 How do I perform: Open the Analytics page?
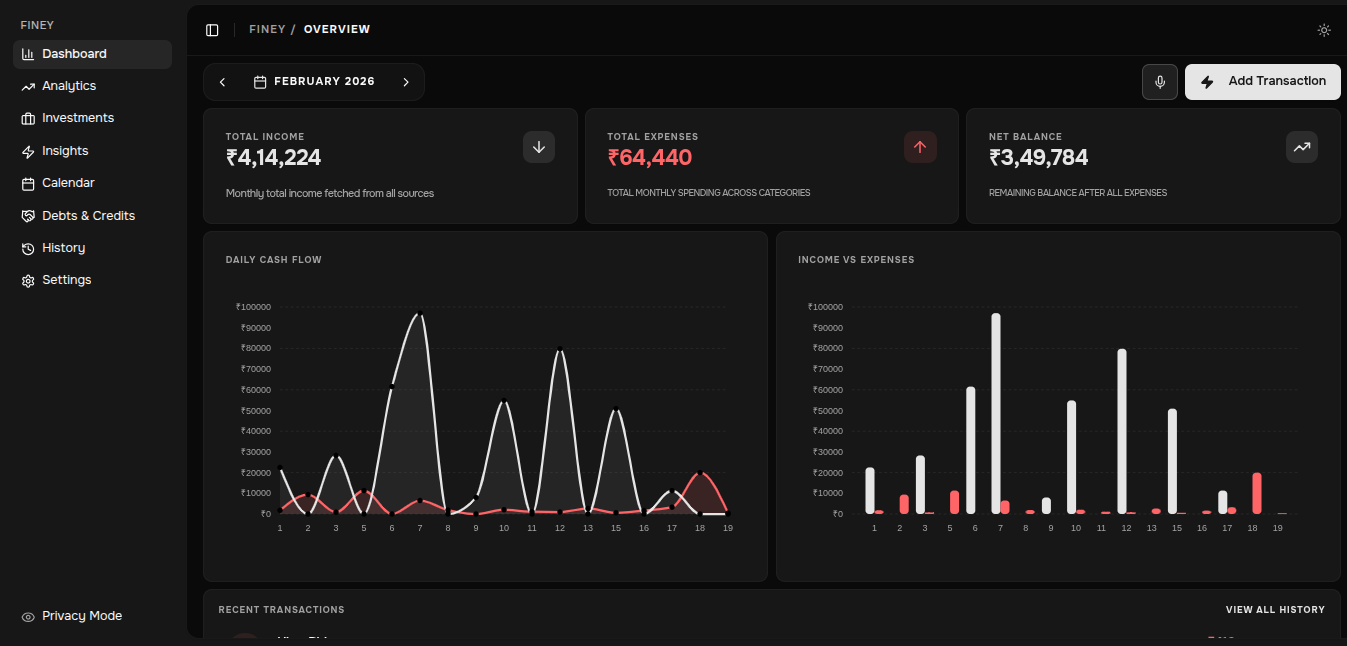(69, 86)
